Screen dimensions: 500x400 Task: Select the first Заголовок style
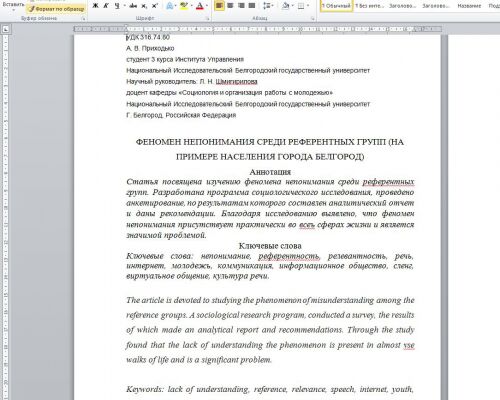[x=402, y=6]
